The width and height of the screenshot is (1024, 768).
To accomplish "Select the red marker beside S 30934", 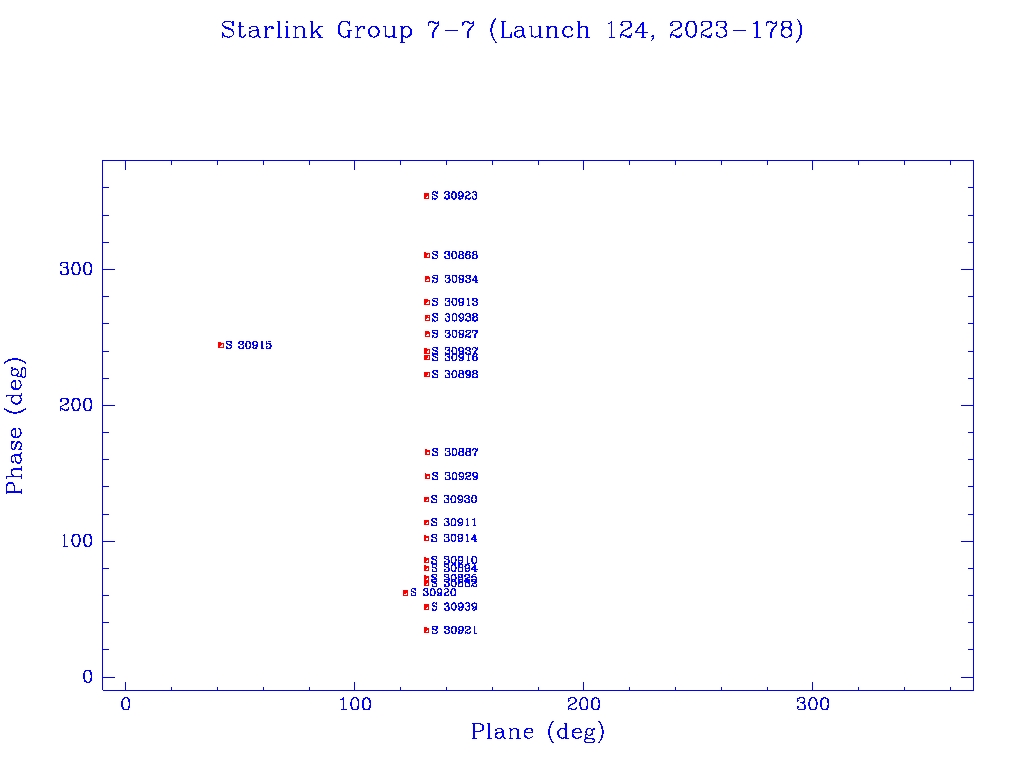I will pos(427,280).
